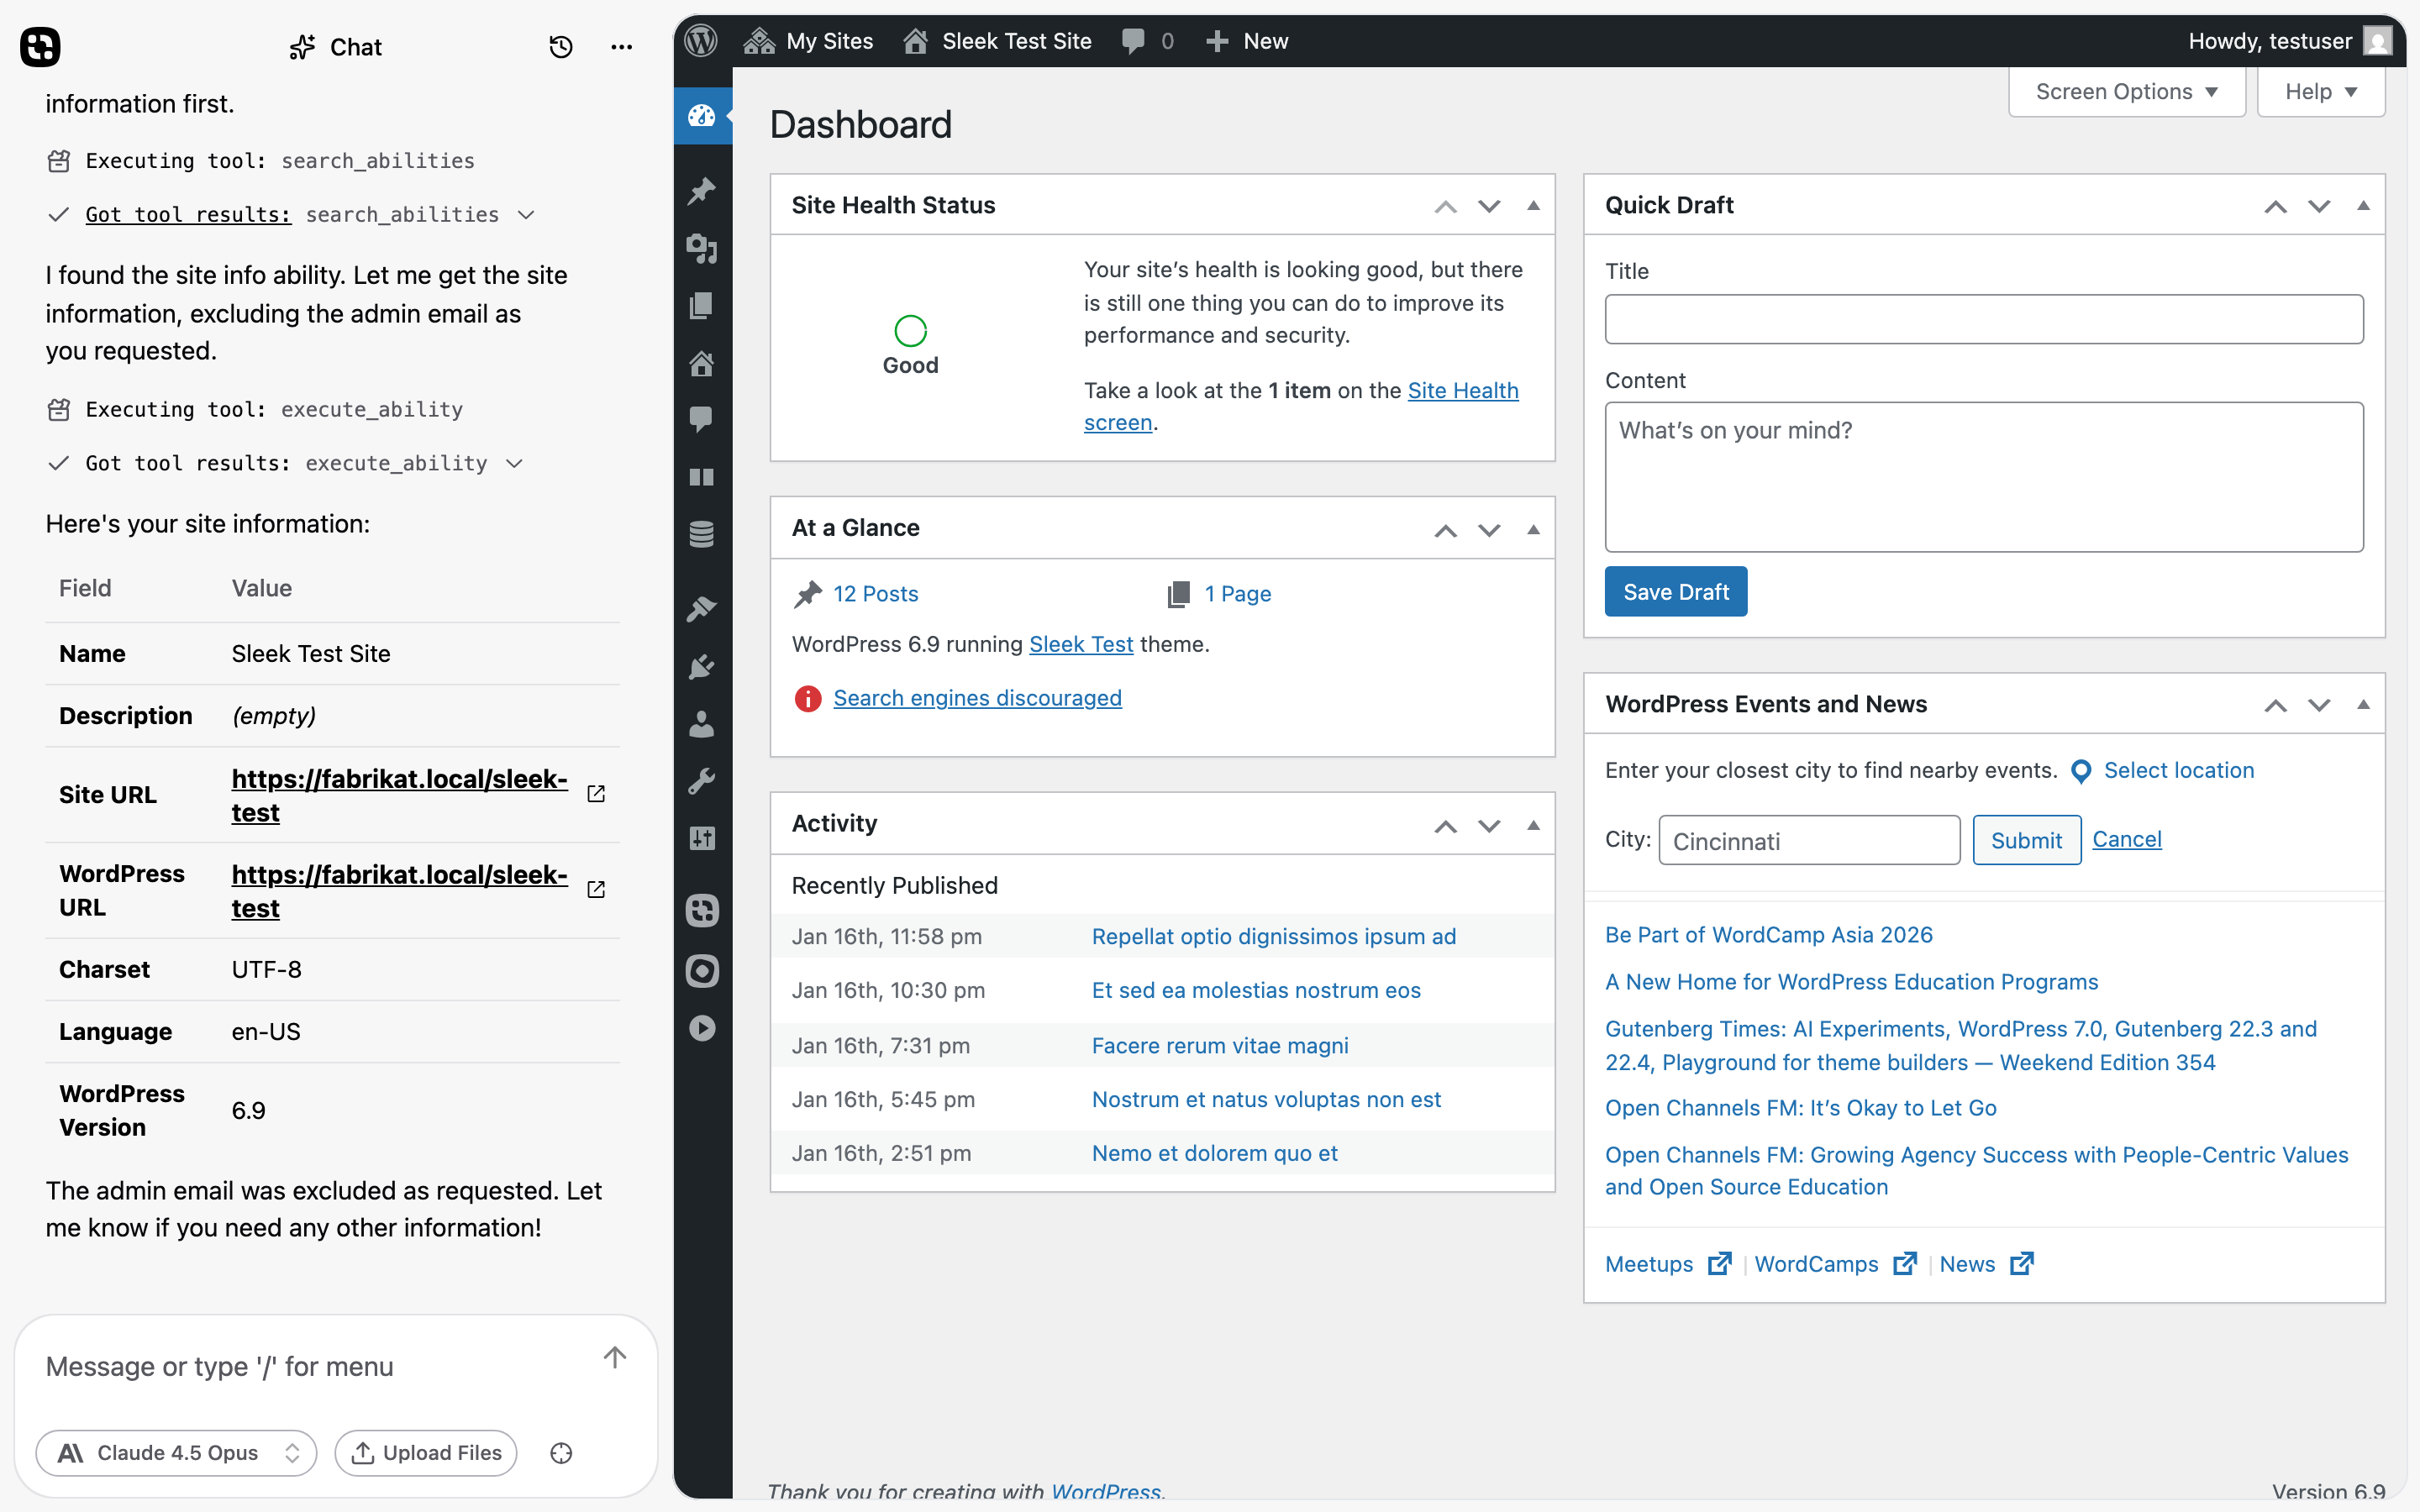The width and height of the screenshot is (2420, 1512).
Task: Open the New menu in the admin bar
Action: (x=1246, y=41)
